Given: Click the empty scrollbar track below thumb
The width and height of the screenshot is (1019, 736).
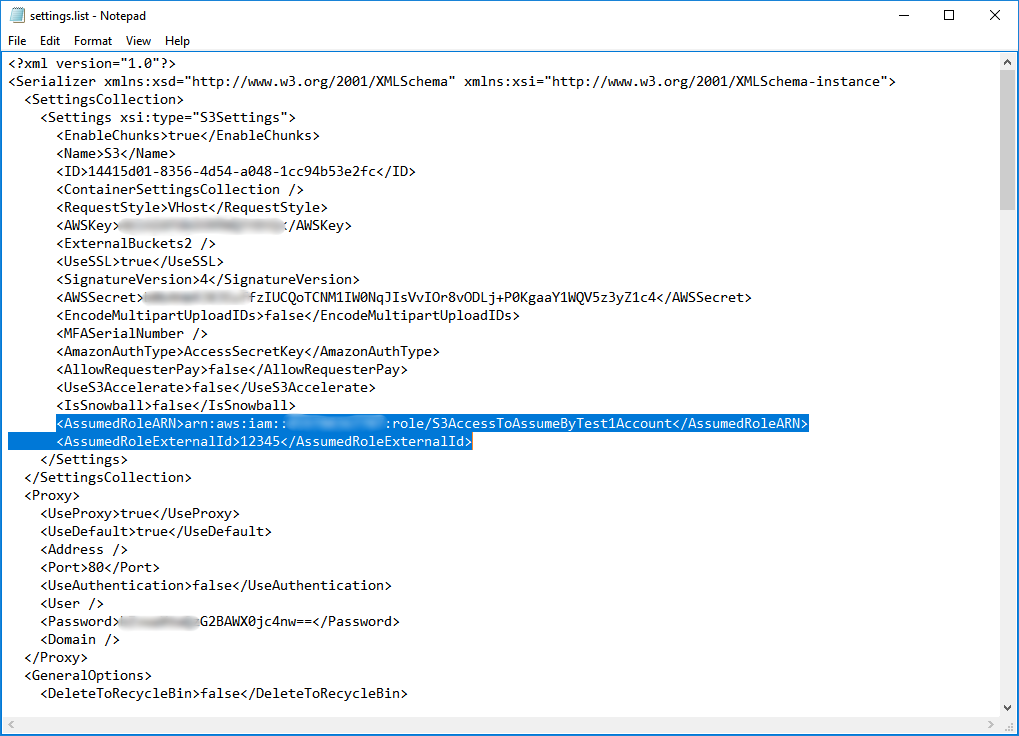Looking at the screenshot, I should (1009, 450).
